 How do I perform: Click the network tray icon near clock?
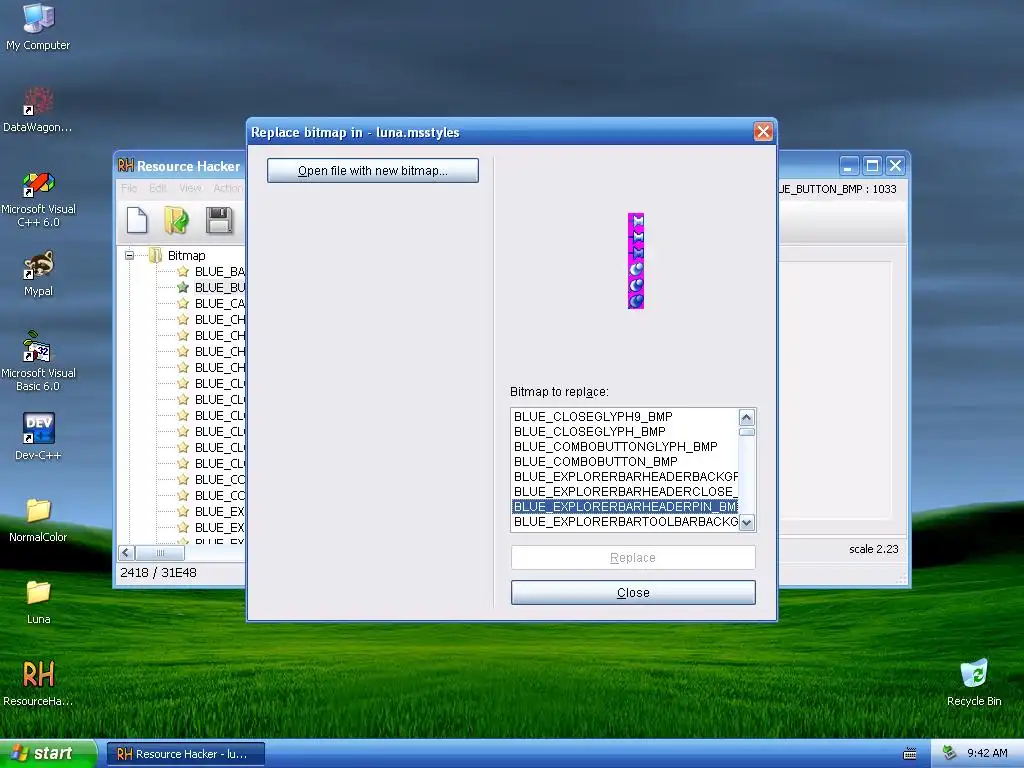[x=950, y=753]
